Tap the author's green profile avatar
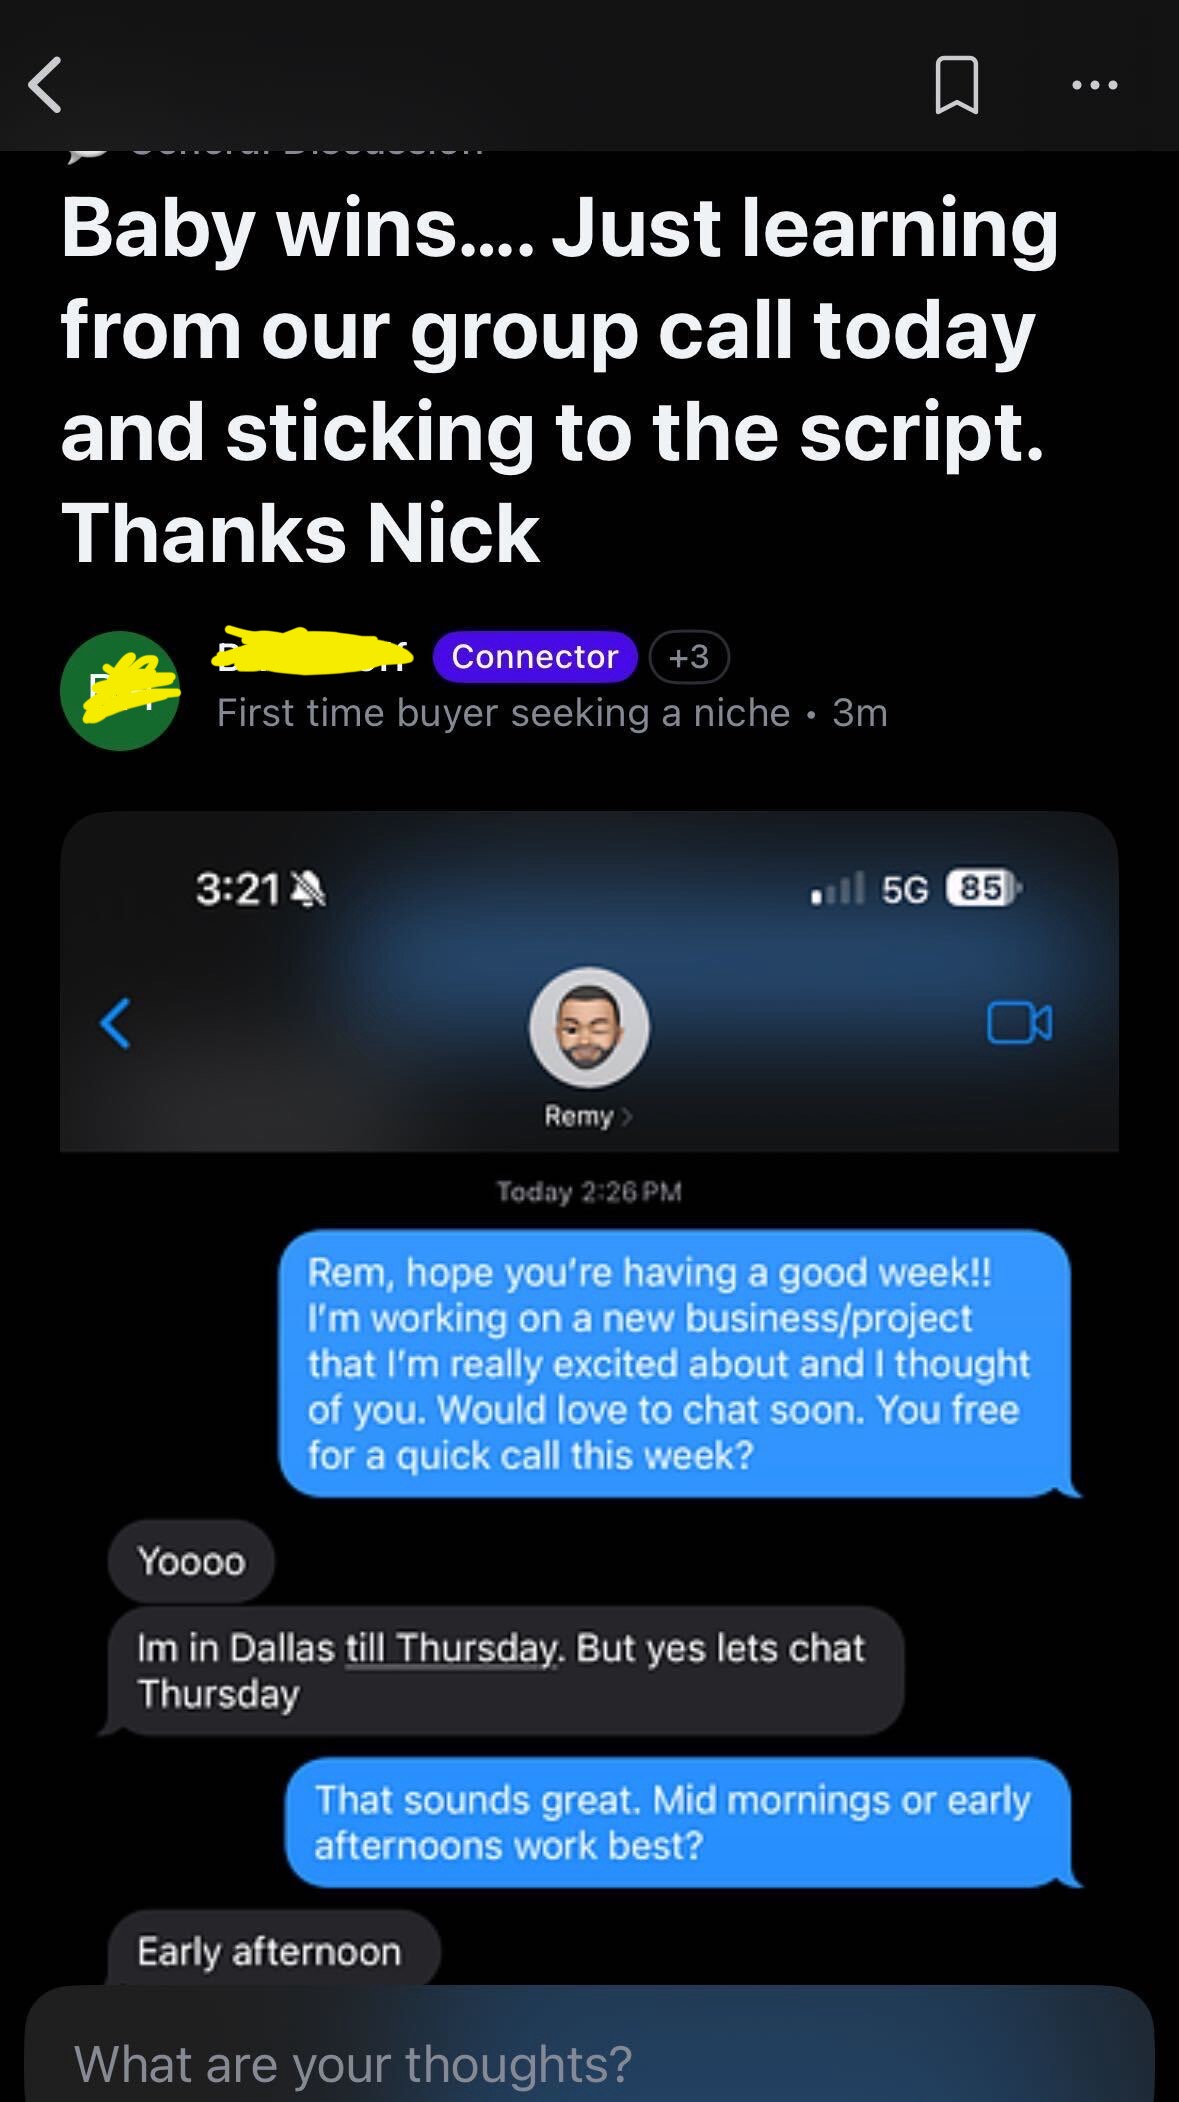Image resolution: width=1179 pixels, height=2102 pixels. 120,690
